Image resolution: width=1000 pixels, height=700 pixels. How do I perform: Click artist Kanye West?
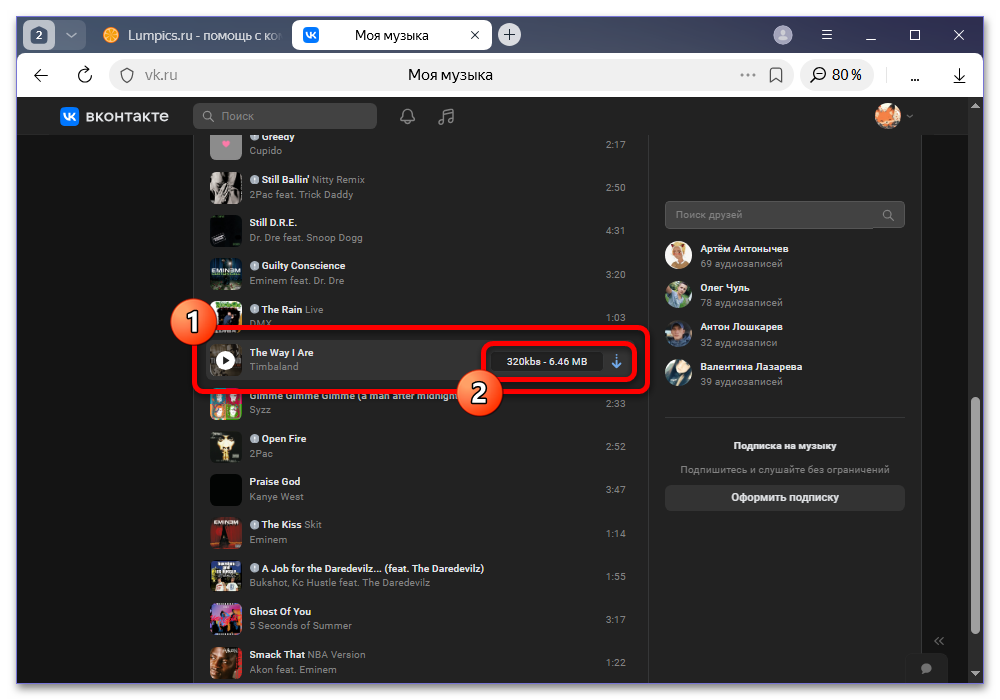click(276, 497)
